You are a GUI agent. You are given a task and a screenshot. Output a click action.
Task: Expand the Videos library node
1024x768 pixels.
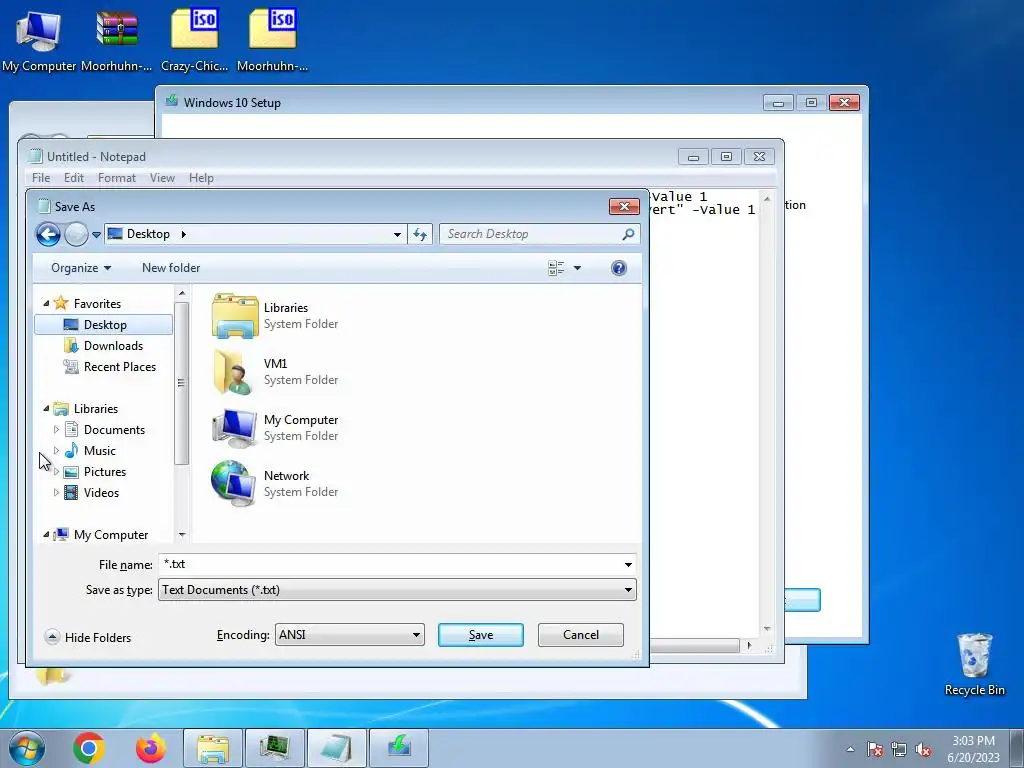tap(56, 492)
